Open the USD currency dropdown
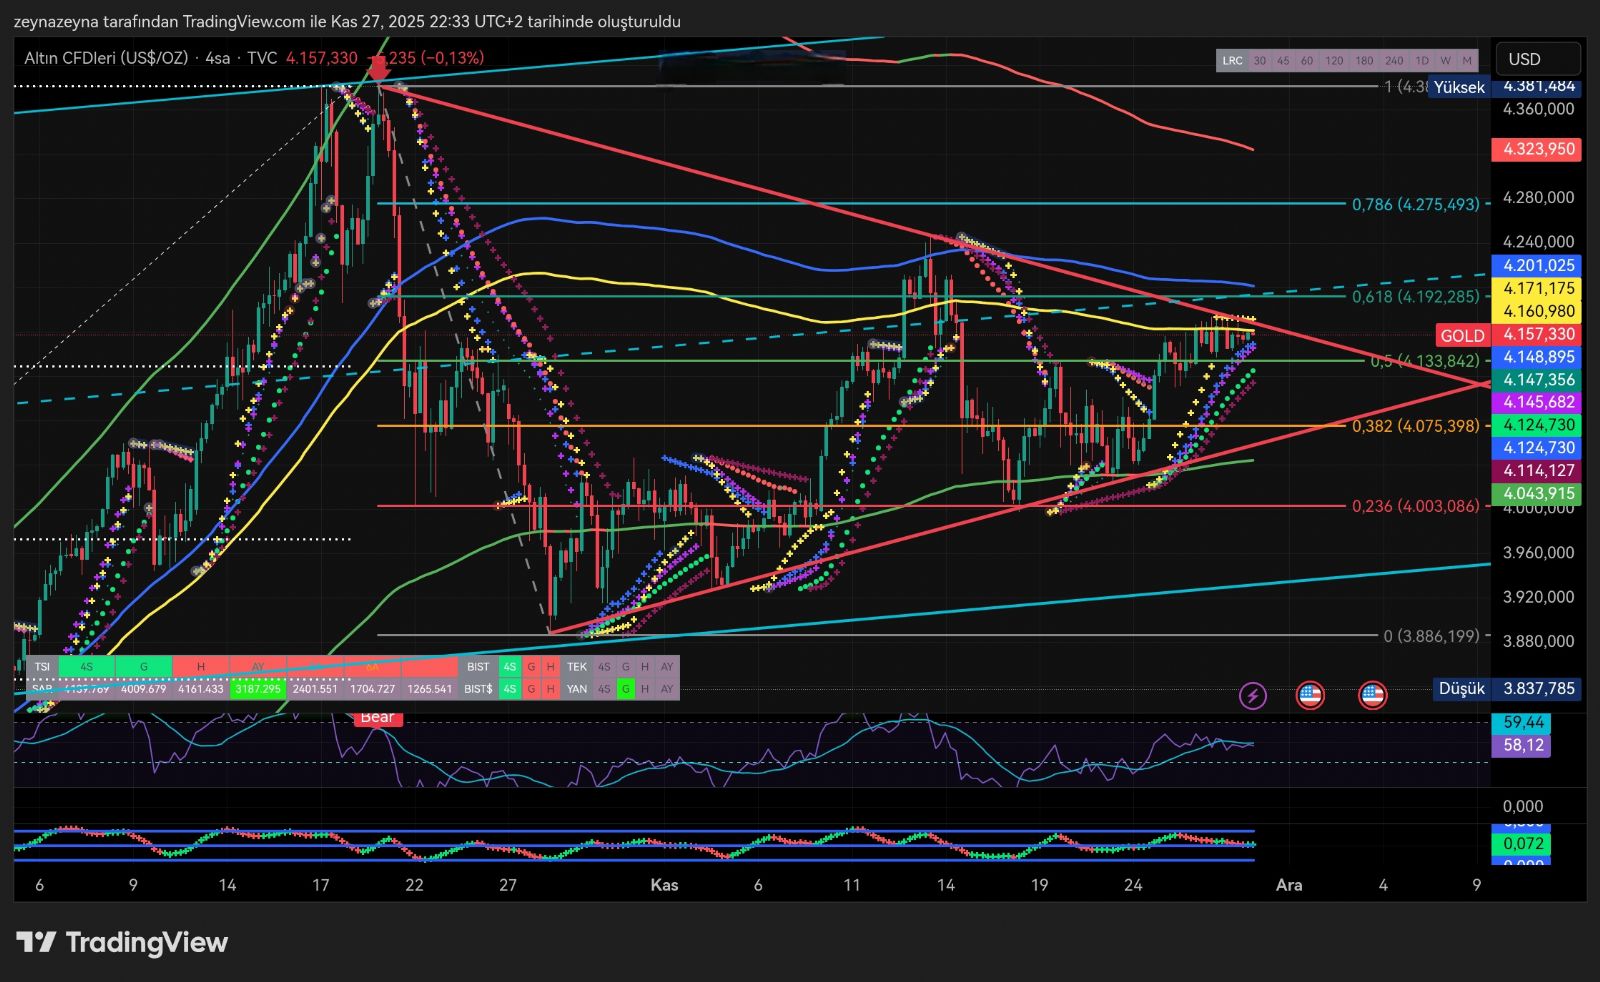Screen dimensions: 1600x982 pos(1536,59)
